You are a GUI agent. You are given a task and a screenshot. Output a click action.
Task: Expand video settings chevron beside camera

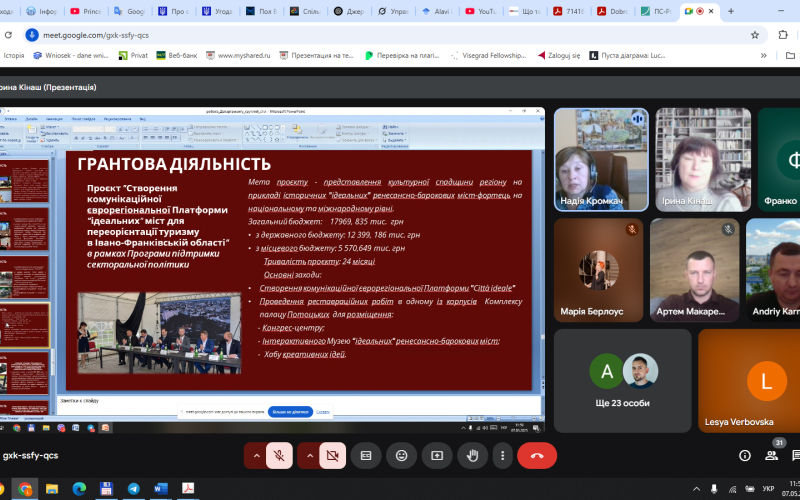[309, 456]
